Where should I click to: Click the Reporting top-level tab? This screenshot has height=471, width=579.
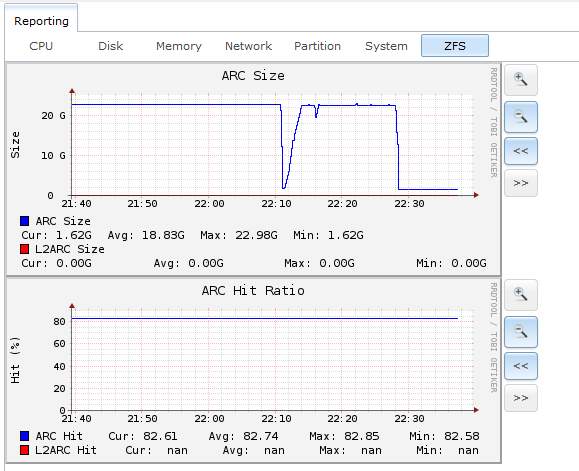tap(41, 21)
